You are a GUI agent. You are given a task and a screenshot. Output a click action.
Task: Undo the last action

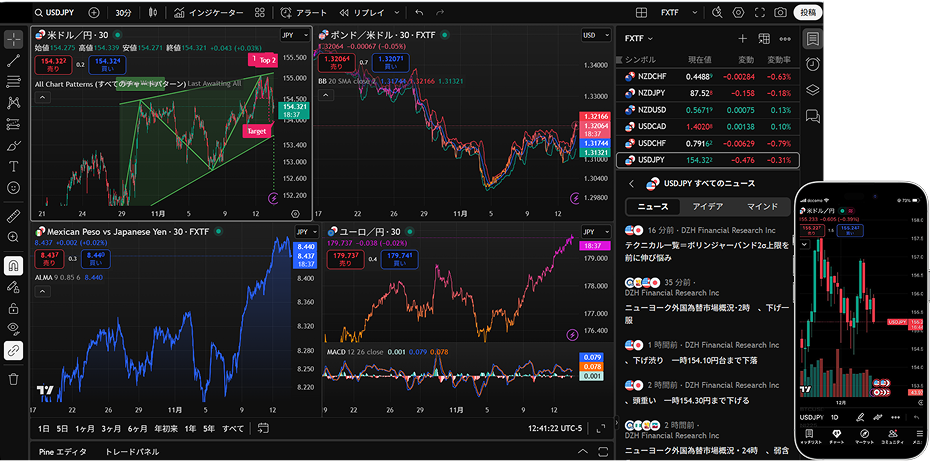pyautogui.click(x=419, y=12)
